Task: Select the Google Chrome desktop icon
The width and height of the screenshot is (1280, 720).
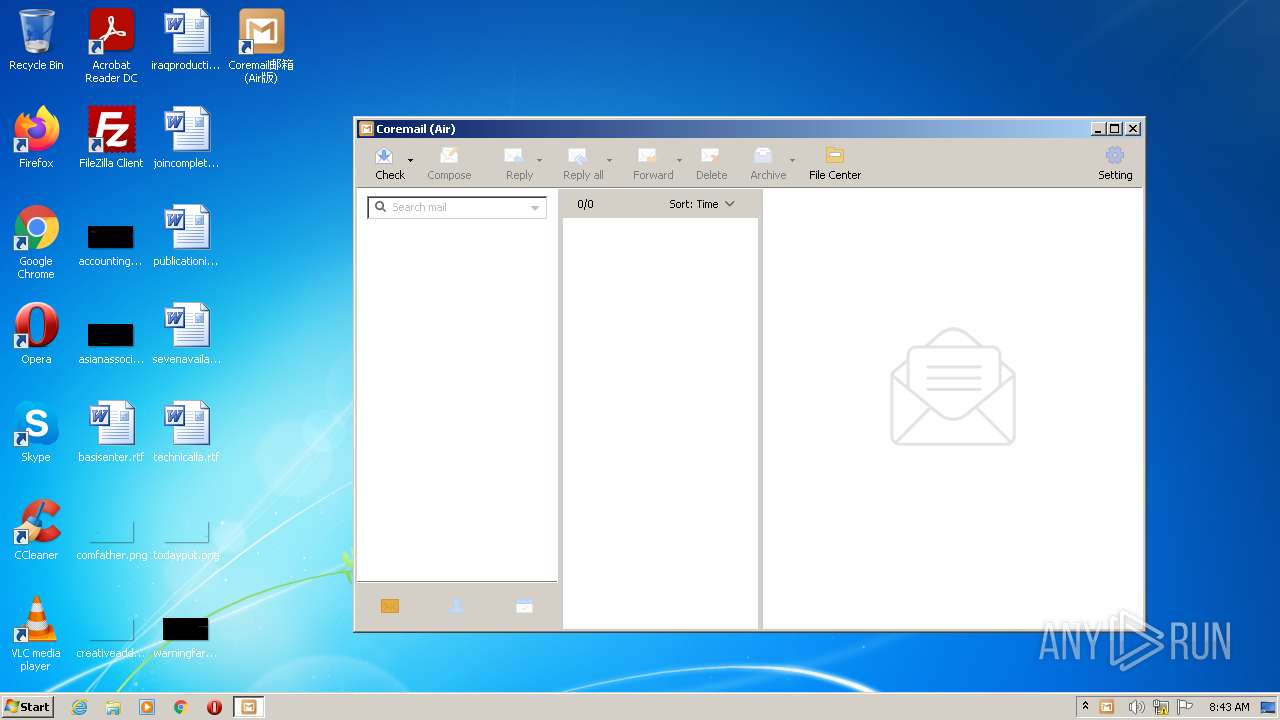Action: (36, 242)
